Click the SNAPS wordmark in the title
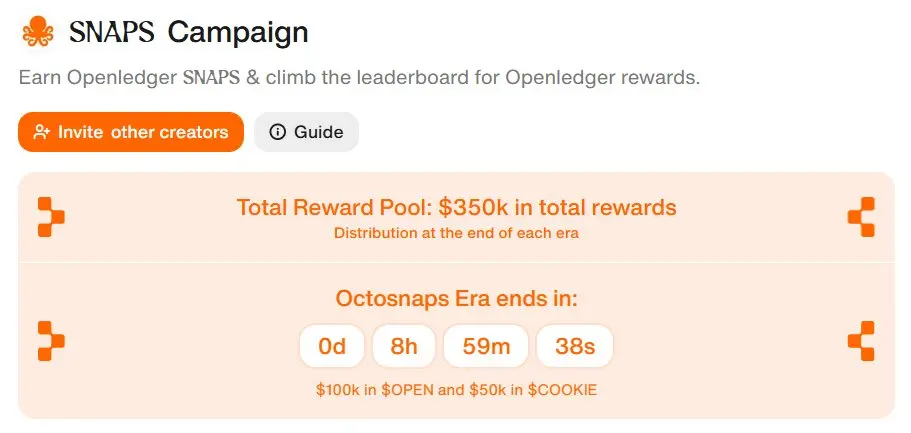Image resolution: width=911 pixels, height=433 pixels. pos(112,32)
